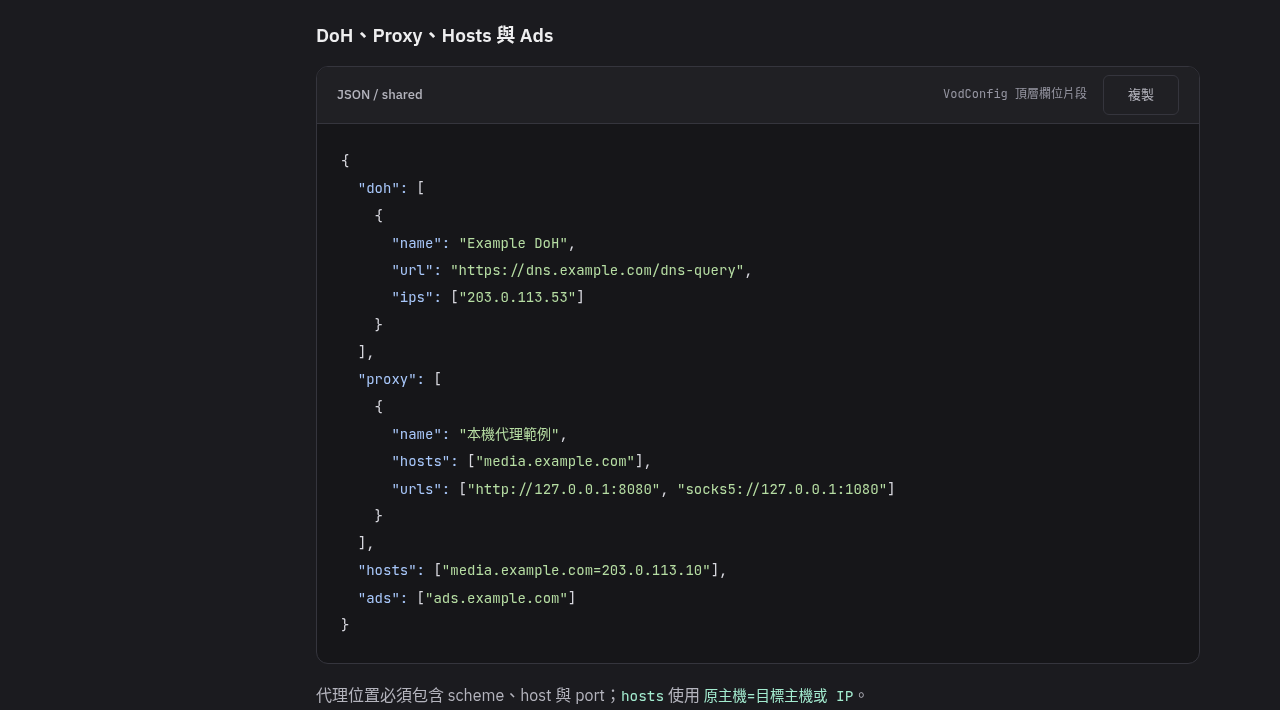Click the "socks5://127.0.0.1:1080" proxy URL

point(782,489)
